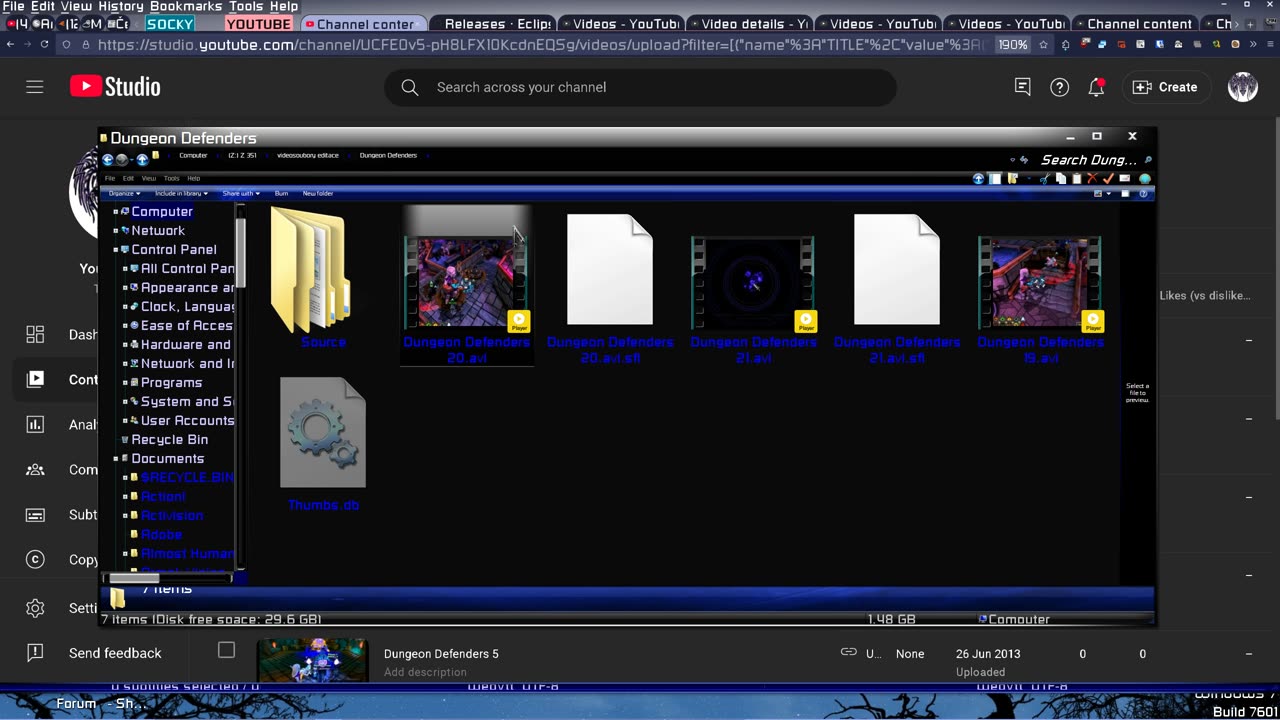Open the YouTube Studio help icon
This screenshot has width=1280, height=720.
coord(1059,87)
